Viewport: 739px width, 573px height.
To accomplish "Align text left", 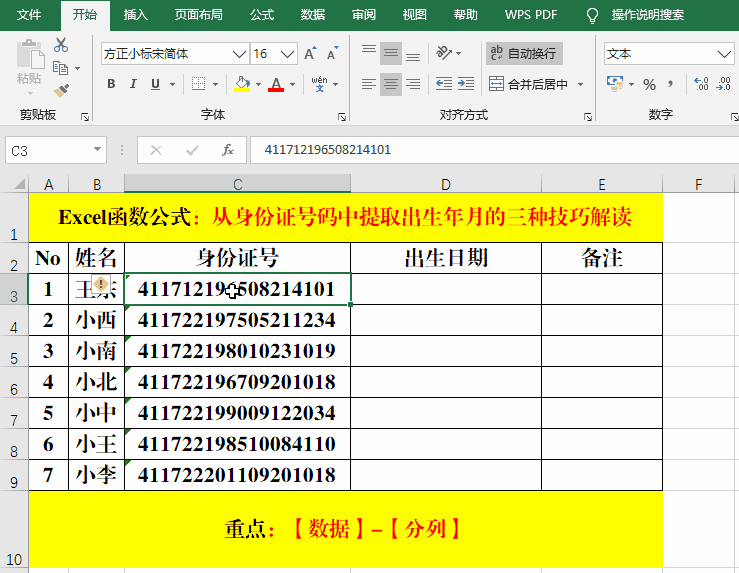I will (369, 84).
